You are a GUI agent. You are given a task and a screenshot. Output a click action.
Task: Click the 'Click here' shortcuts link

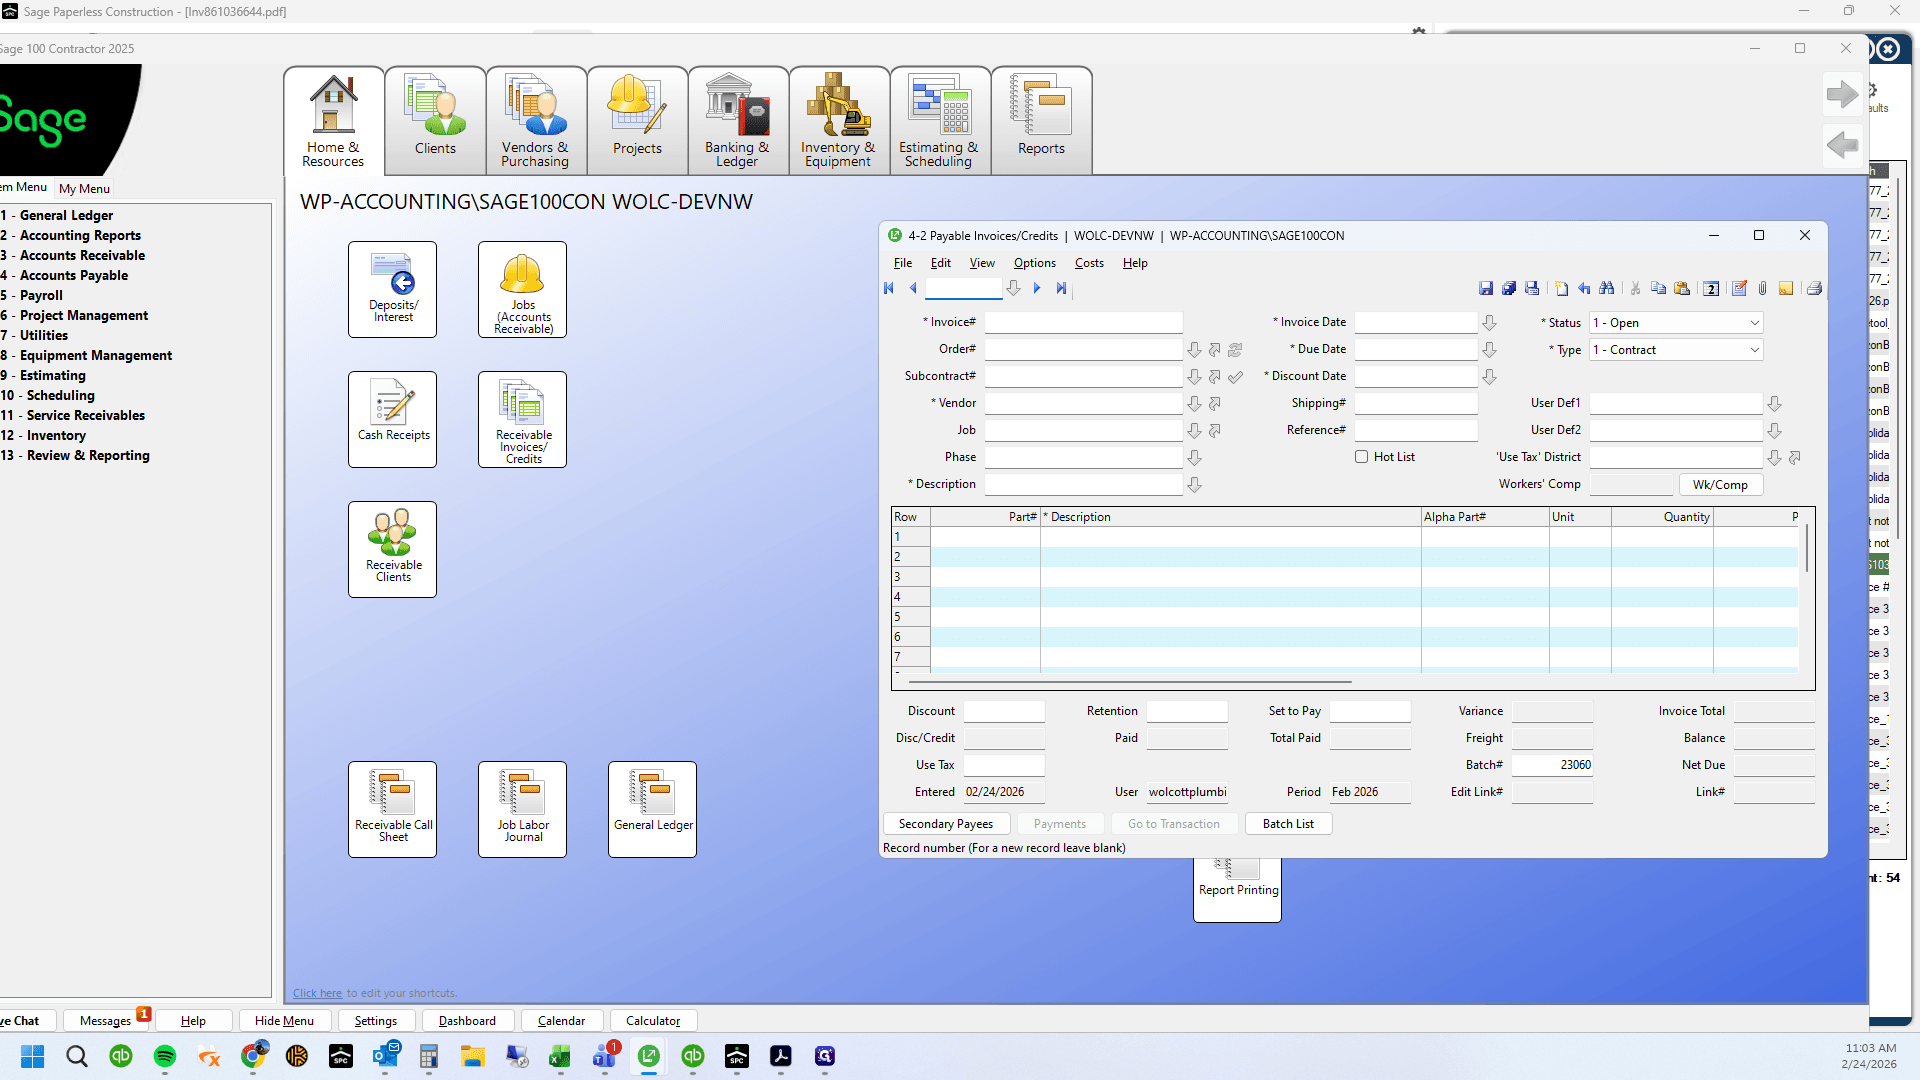pyautogui.click(x=317, y=993)
